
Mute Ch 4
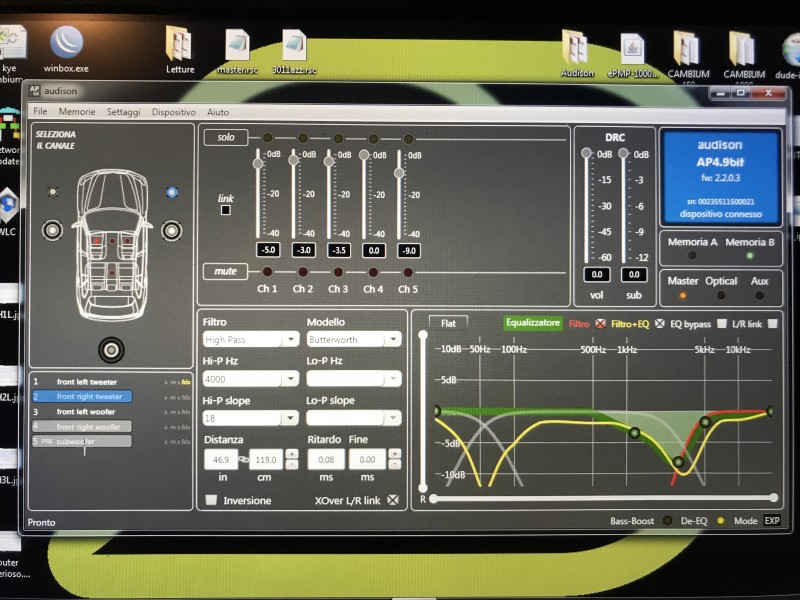373,272
